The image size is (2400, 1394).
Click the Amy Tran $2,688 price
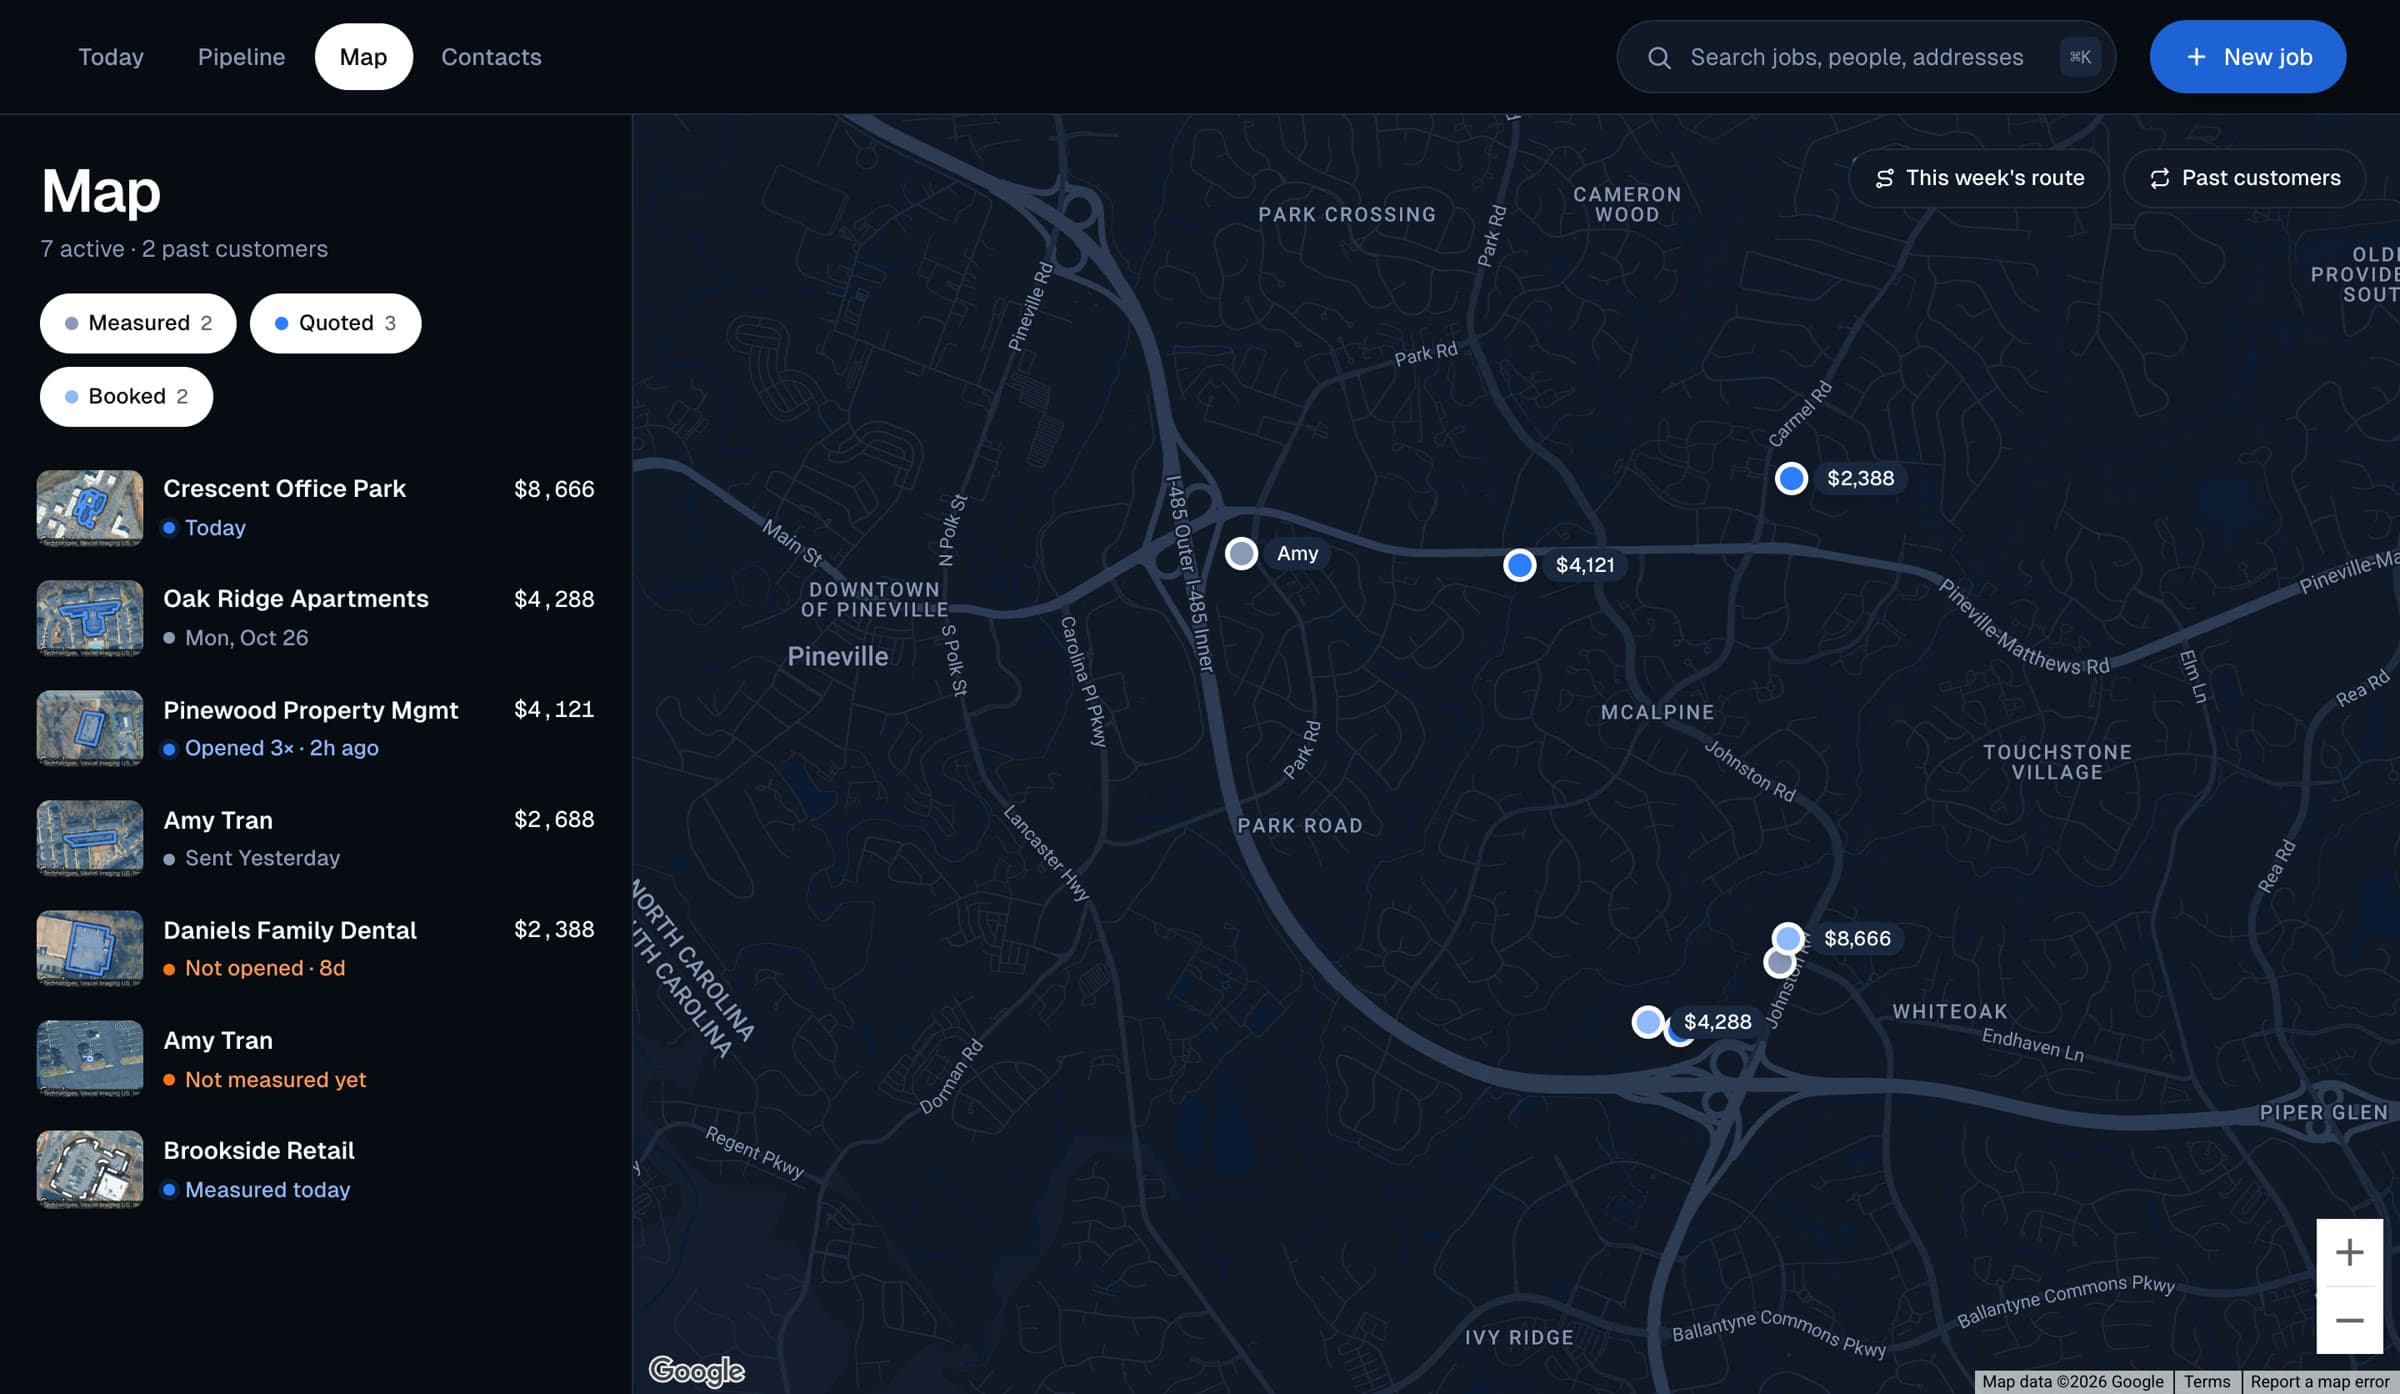[553, 819]
